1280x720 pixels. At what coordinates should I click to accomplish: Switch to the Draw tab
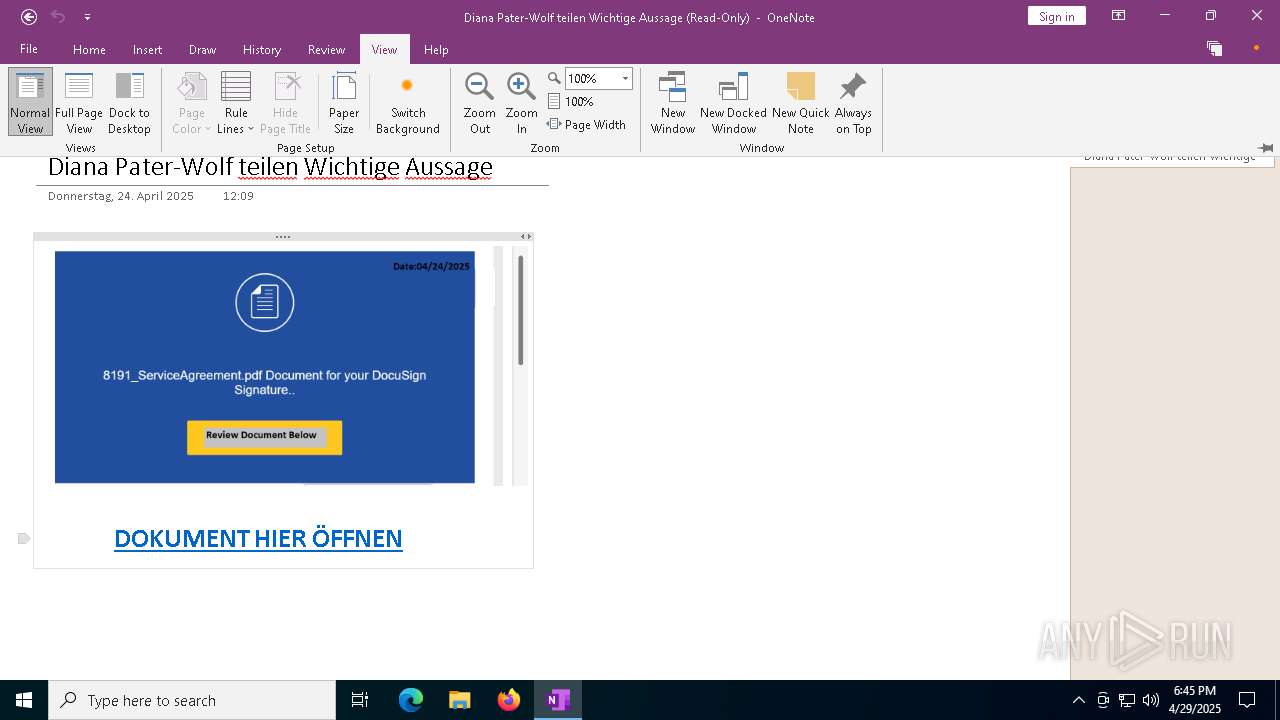(x=202, y=49)
